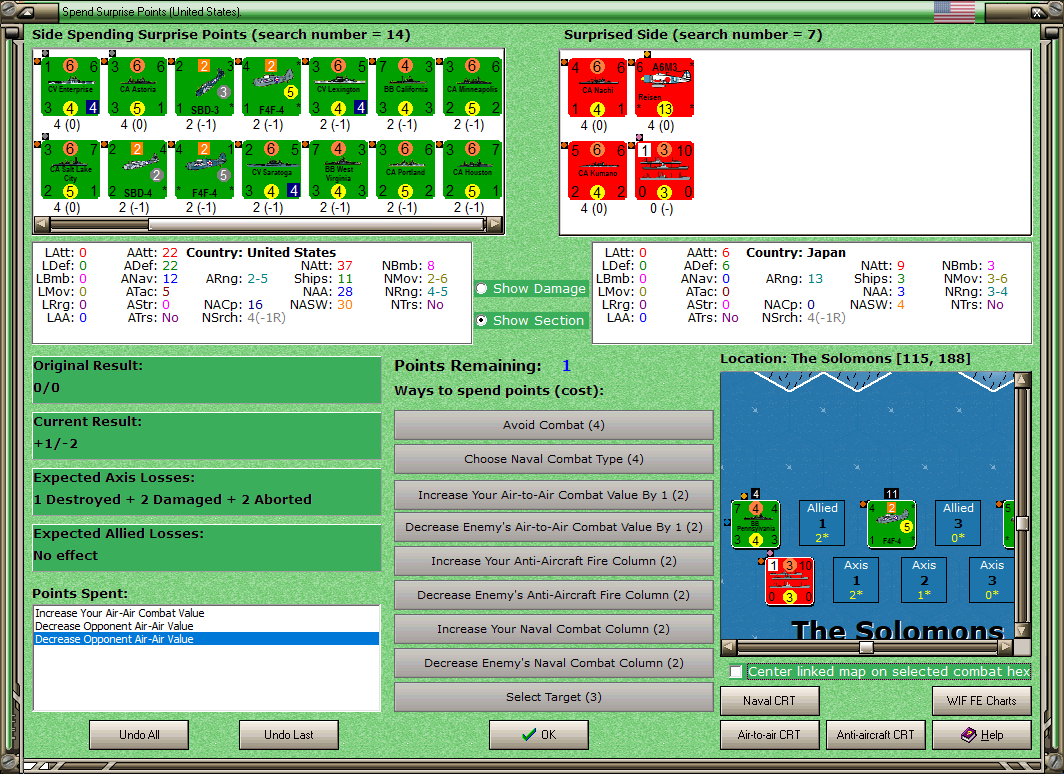This screenshot has width=1064, height=774.
Task: Choose the CA Houston counter
Action: pos(472,170)
